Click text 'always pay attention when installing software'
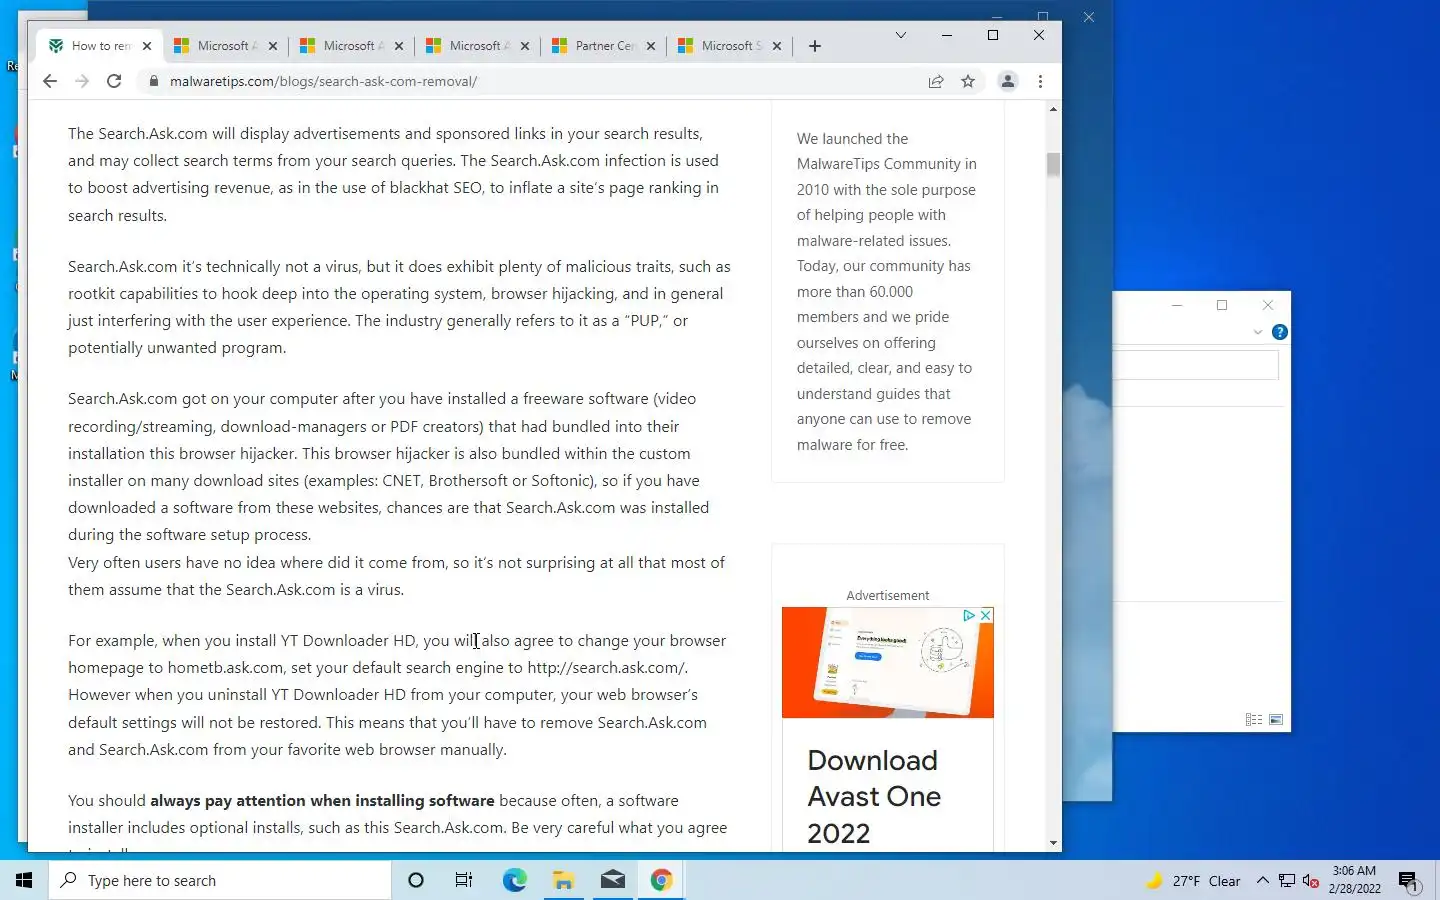1440x900 pixels. coord(322,800)
